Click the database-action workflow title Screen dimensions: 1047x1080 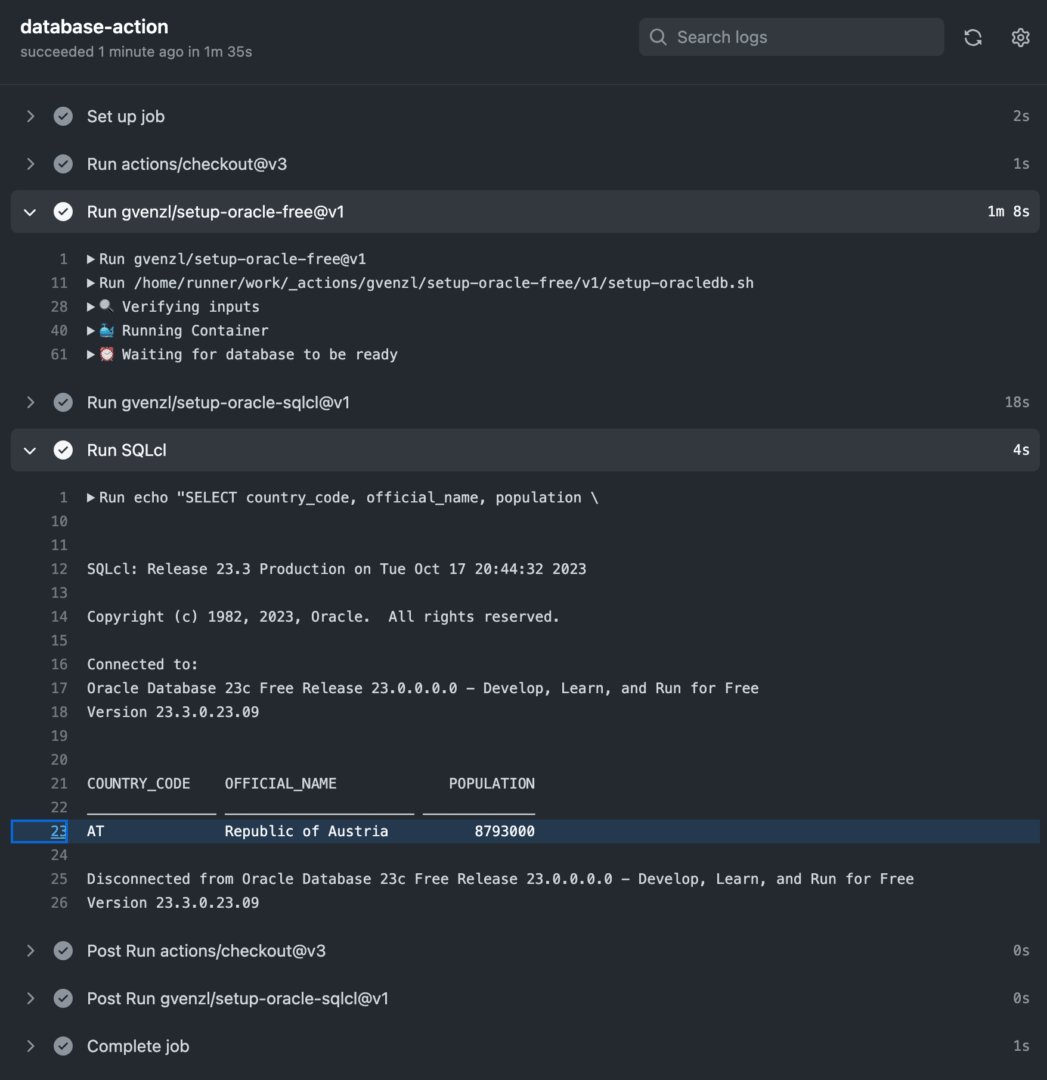coord(94,27)
